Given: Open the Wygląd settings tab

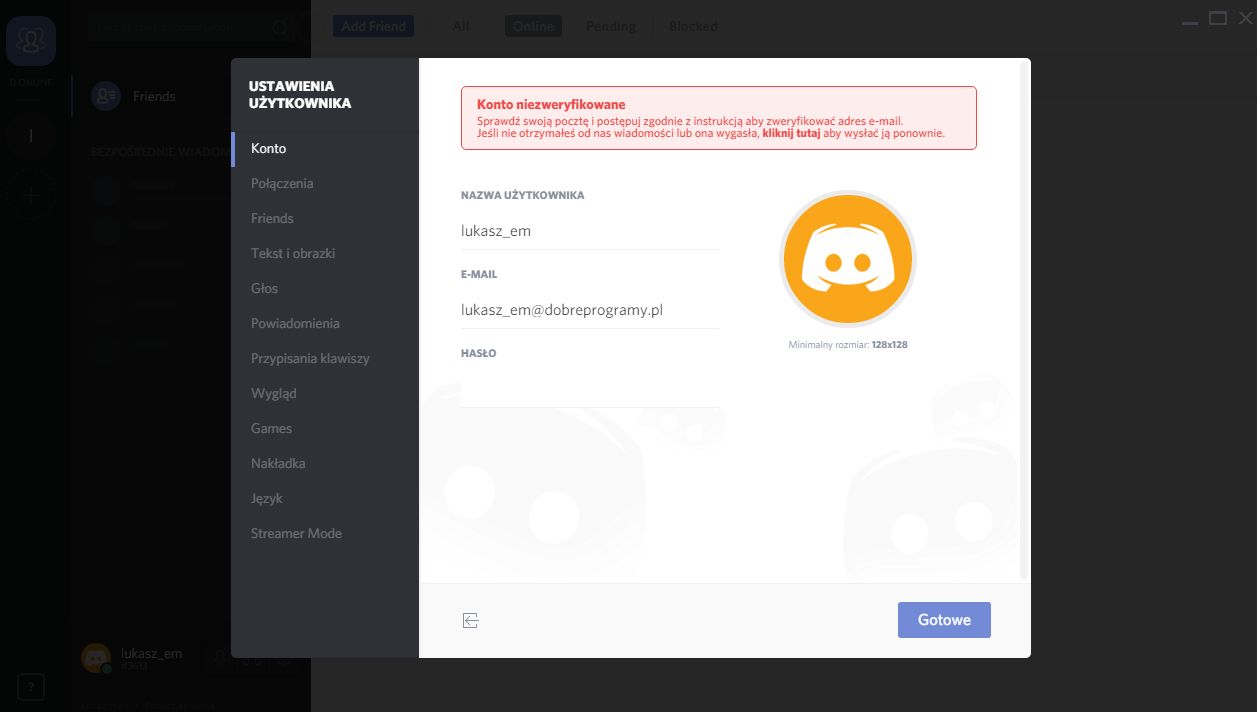Looking at the screenshot, I should click(325, 393).
